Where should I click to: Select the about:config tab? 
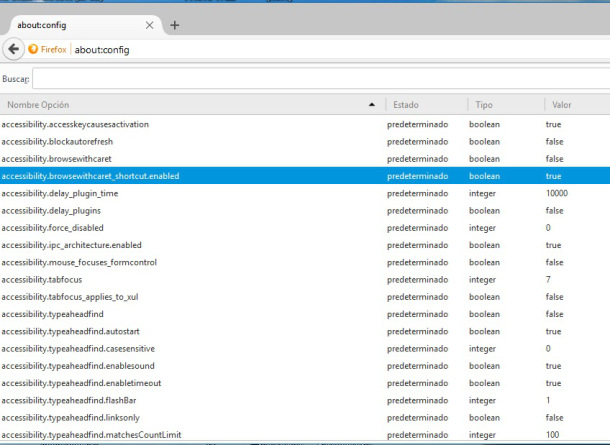(70, 25)
